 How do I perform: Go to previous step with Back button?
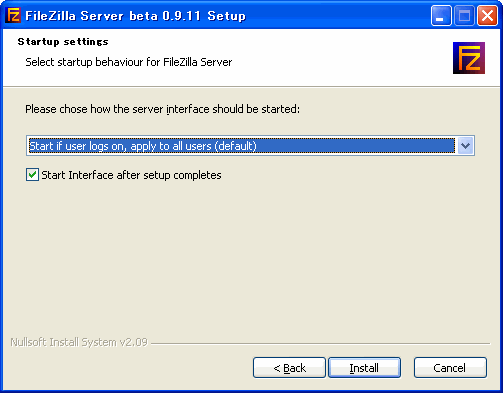click(x=289, y=368)
